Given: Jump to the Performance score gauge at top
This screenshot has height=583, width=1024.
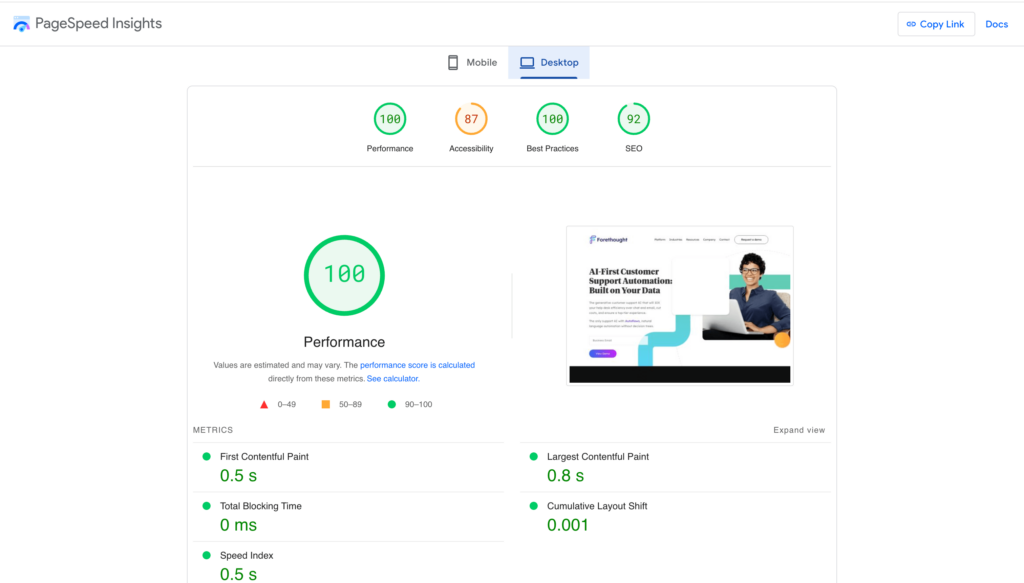Looking at the screenshot, I should (x=390, y=119).
